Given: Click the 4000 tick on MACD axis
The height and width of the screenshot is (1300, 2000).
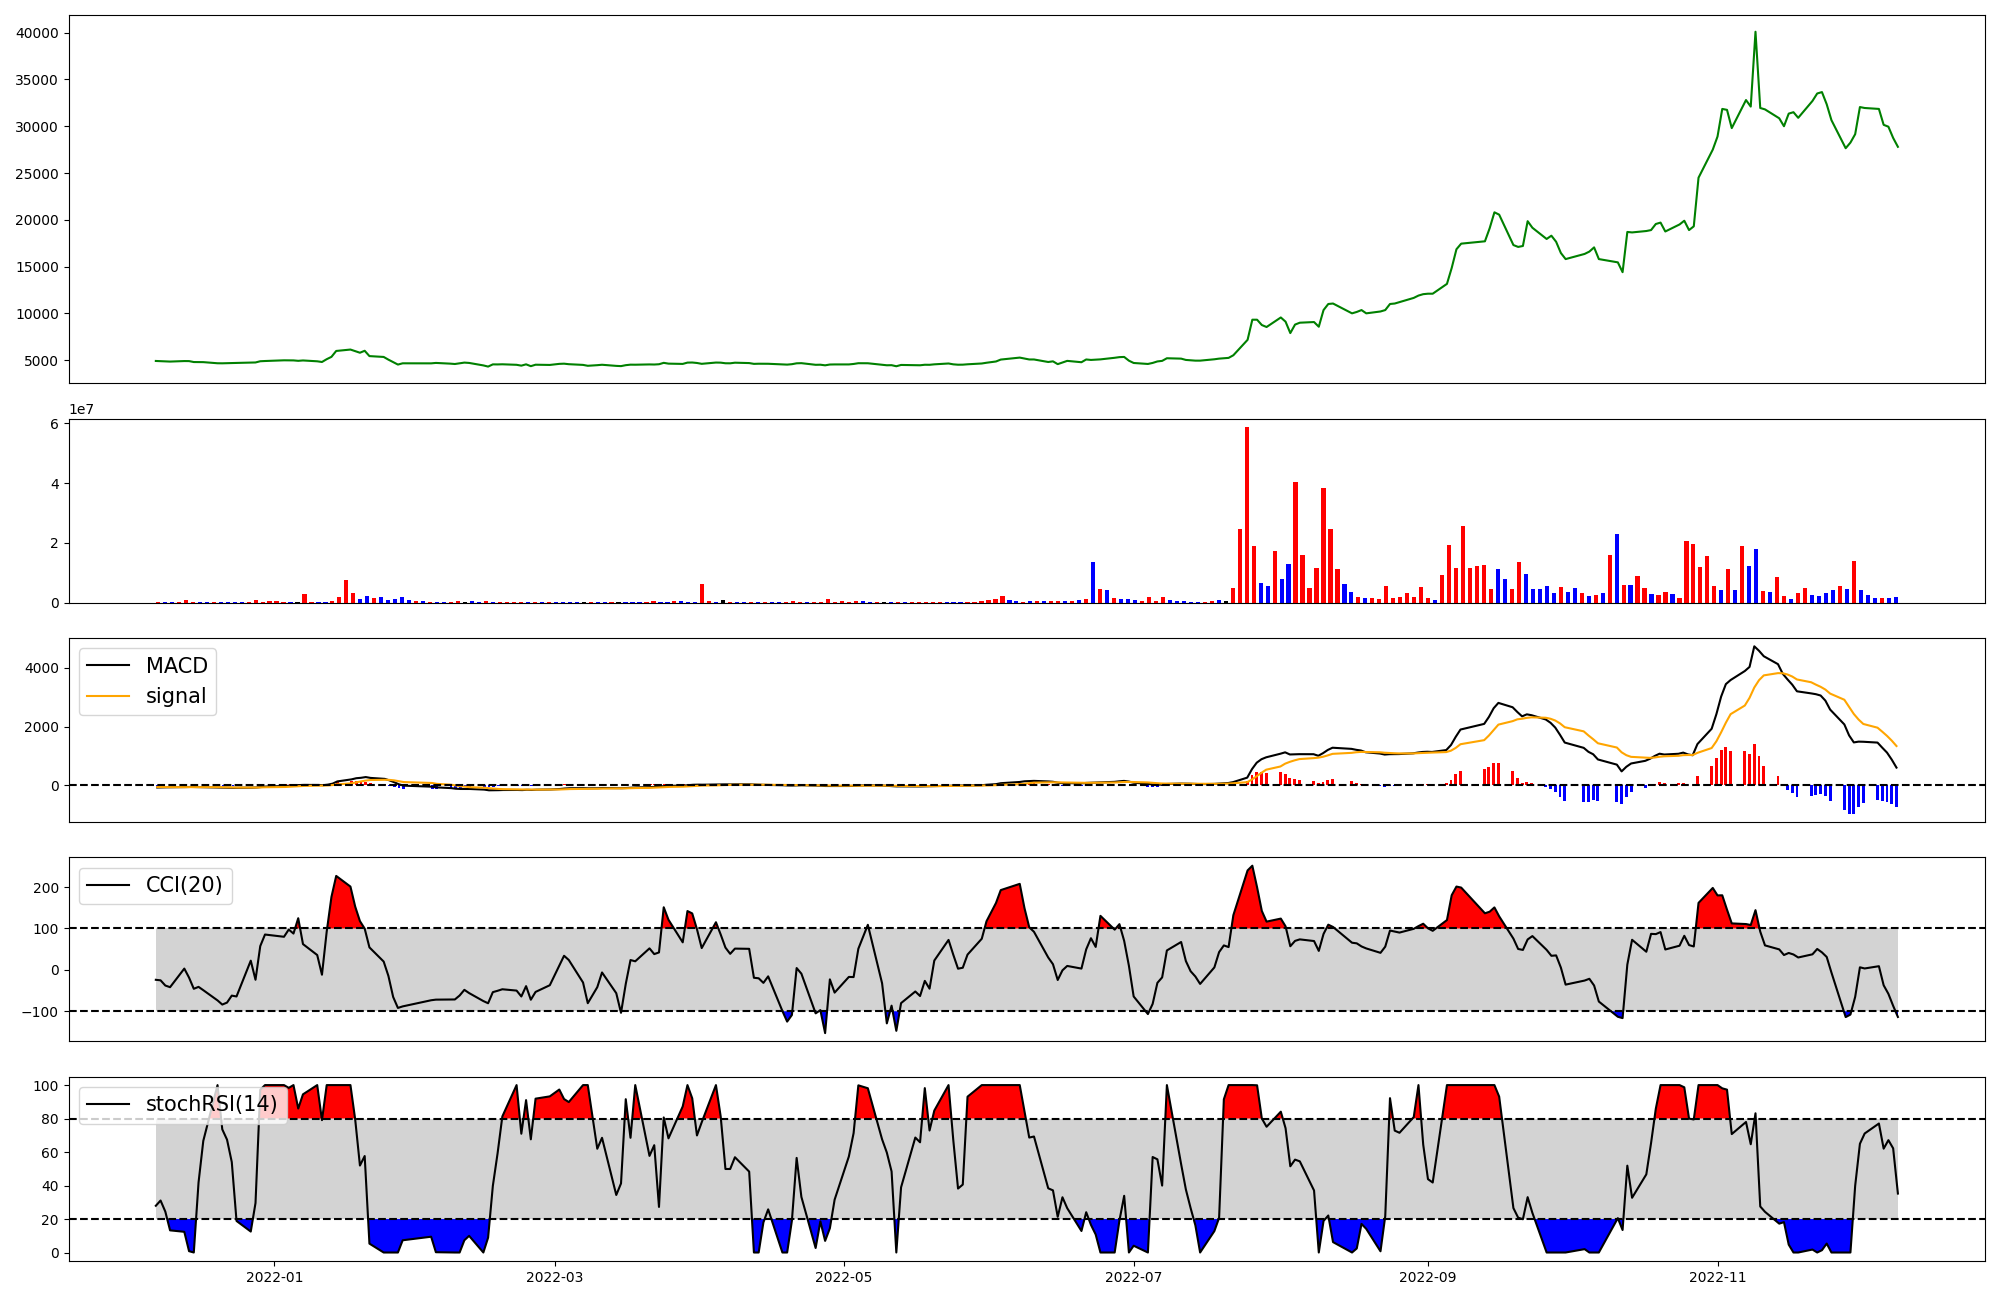Looking at the screenshot, I should tap(44, 668).
